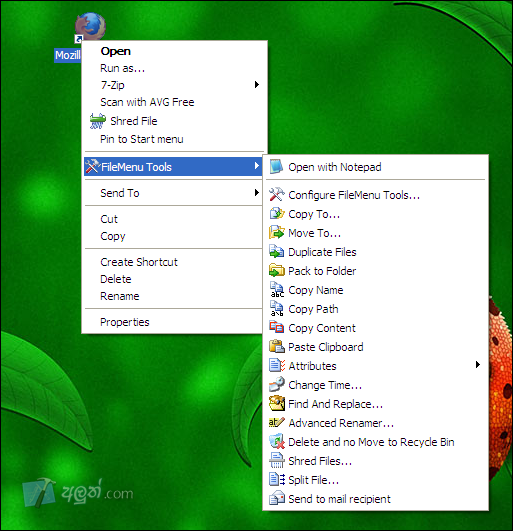
Task: Click the Advanced Renamer pencil icon
Action: click(x=277, y=422)
